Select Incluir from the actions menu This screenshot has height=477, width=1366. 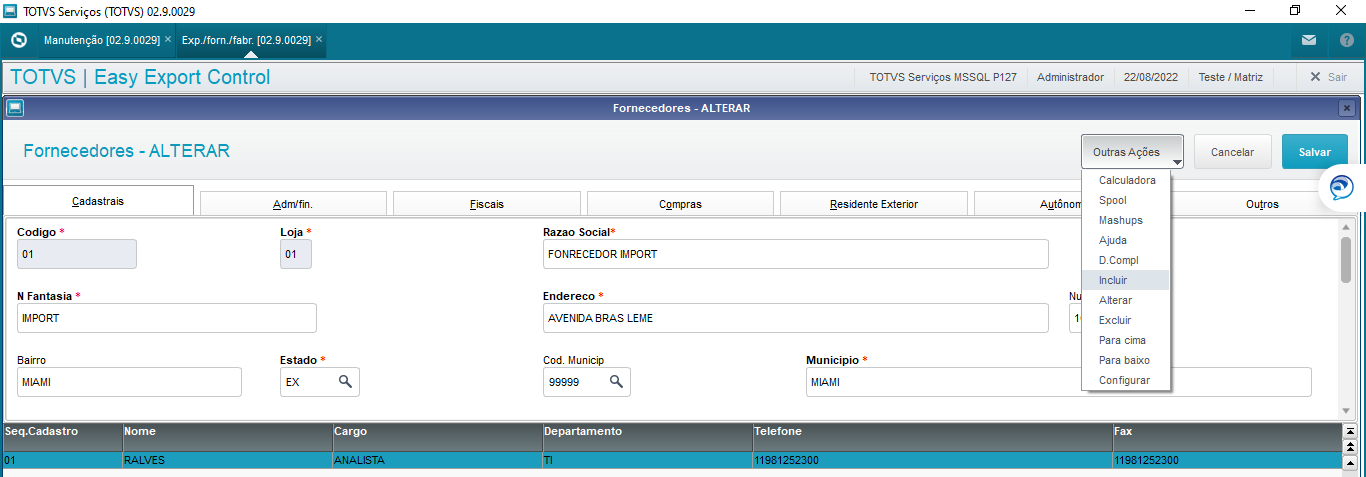coord(1112,280)
